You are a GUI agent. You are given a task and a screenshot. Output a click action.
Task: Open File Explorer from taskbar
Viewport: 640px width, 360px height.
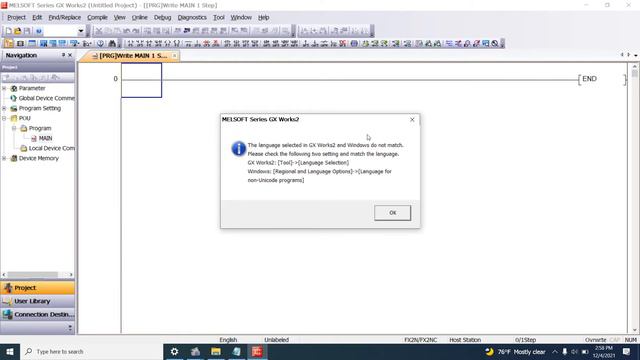pos(216,351)
